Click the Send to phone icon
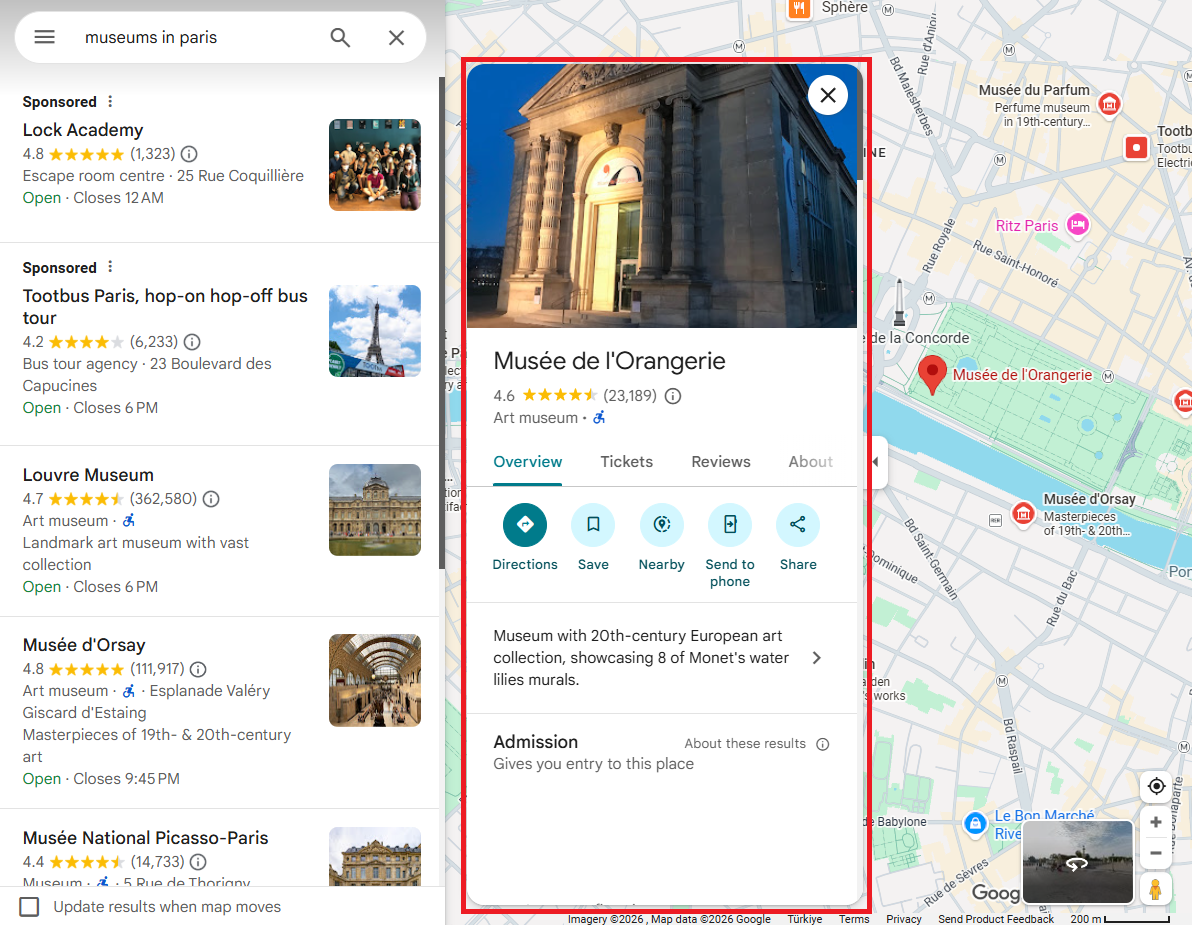 click(729, 524)
